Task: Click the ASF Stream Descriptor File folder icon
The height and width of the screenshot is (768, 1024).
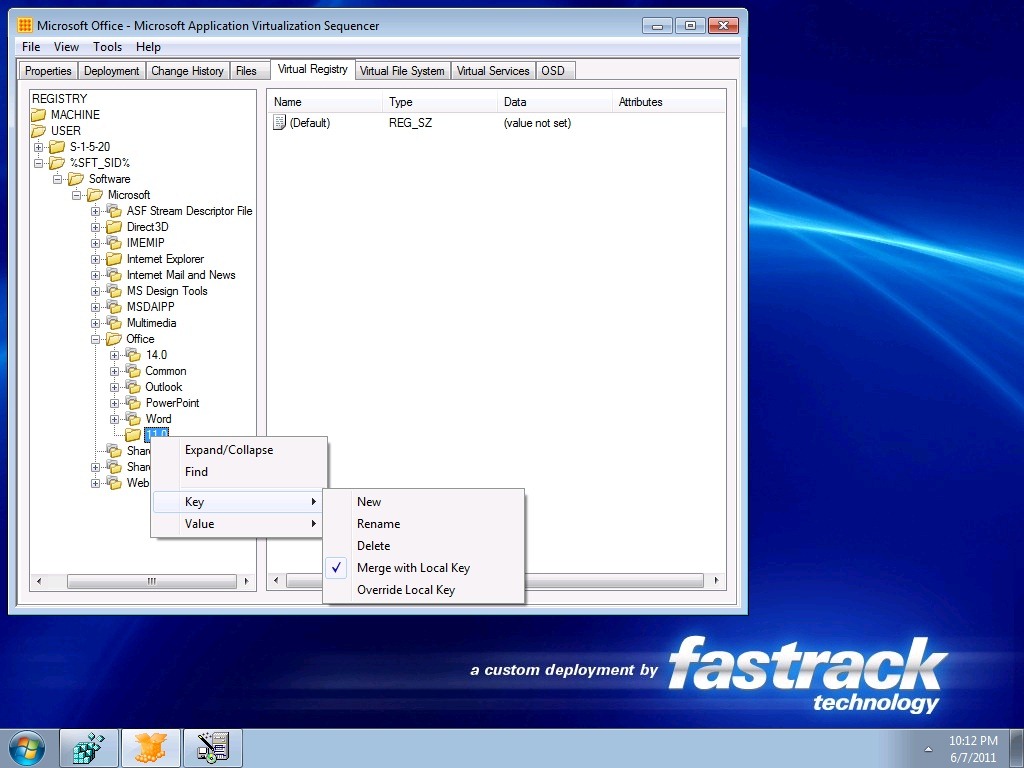Action: pos(114,211)
